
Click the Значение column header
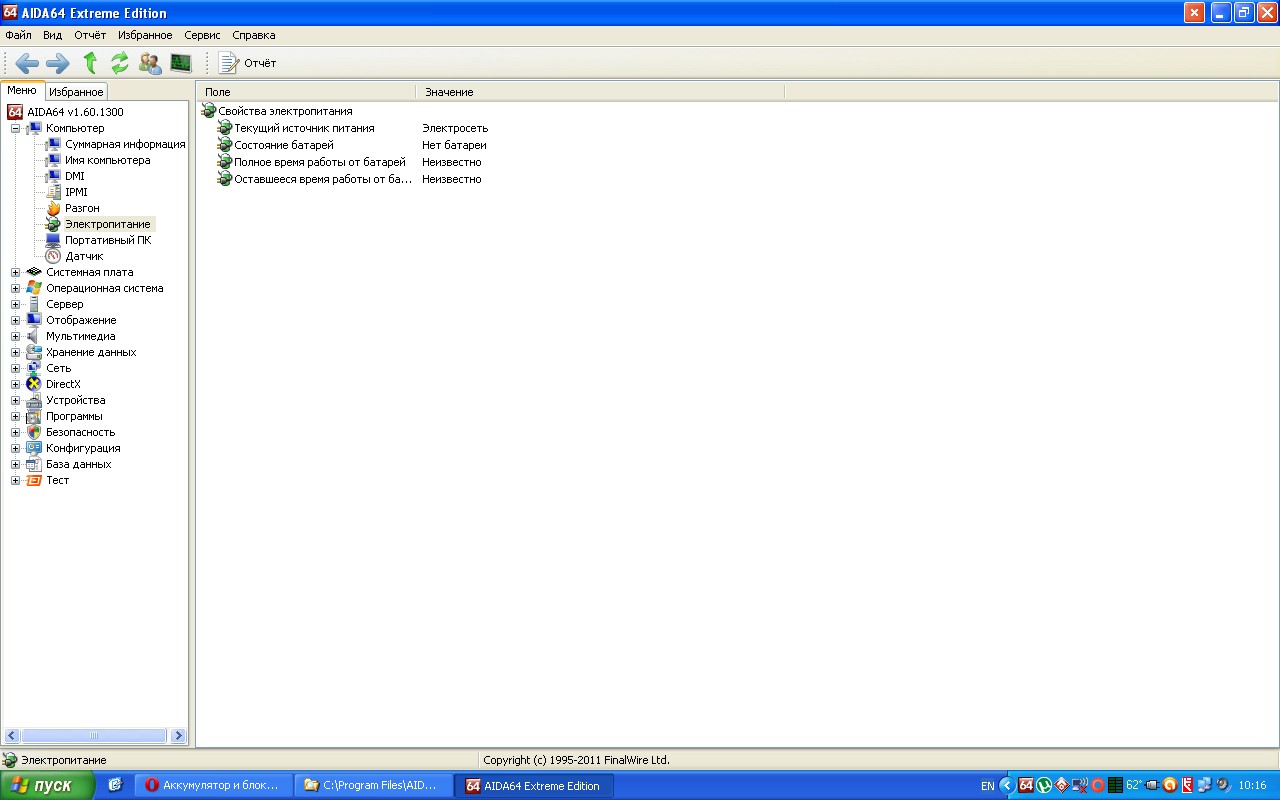click(600, 92)
